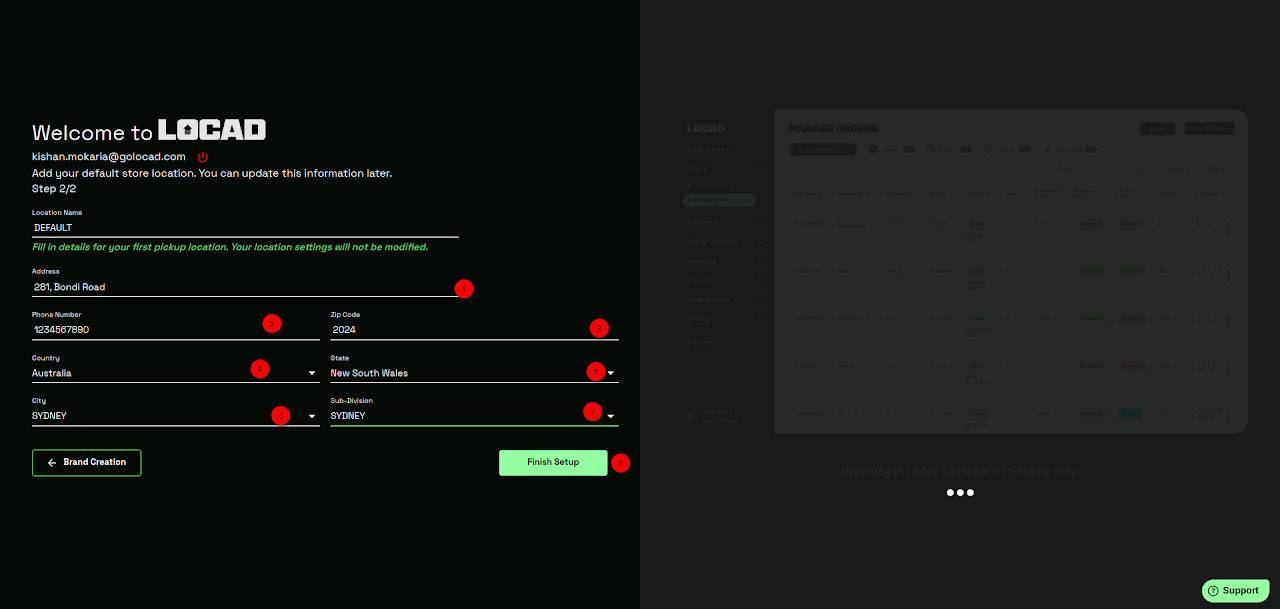The height and width of the screenshot is (609, 1280).
Task: Click the green pickup location hint text
Action: pyautogui.click(x=230, y=246)
